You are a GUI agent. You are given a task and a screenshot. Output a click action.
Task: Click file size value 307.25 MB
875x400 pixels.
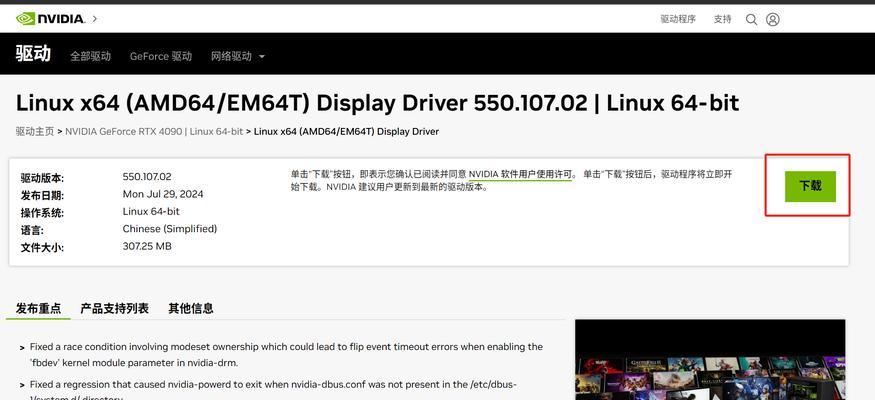(x=147, y=246)
